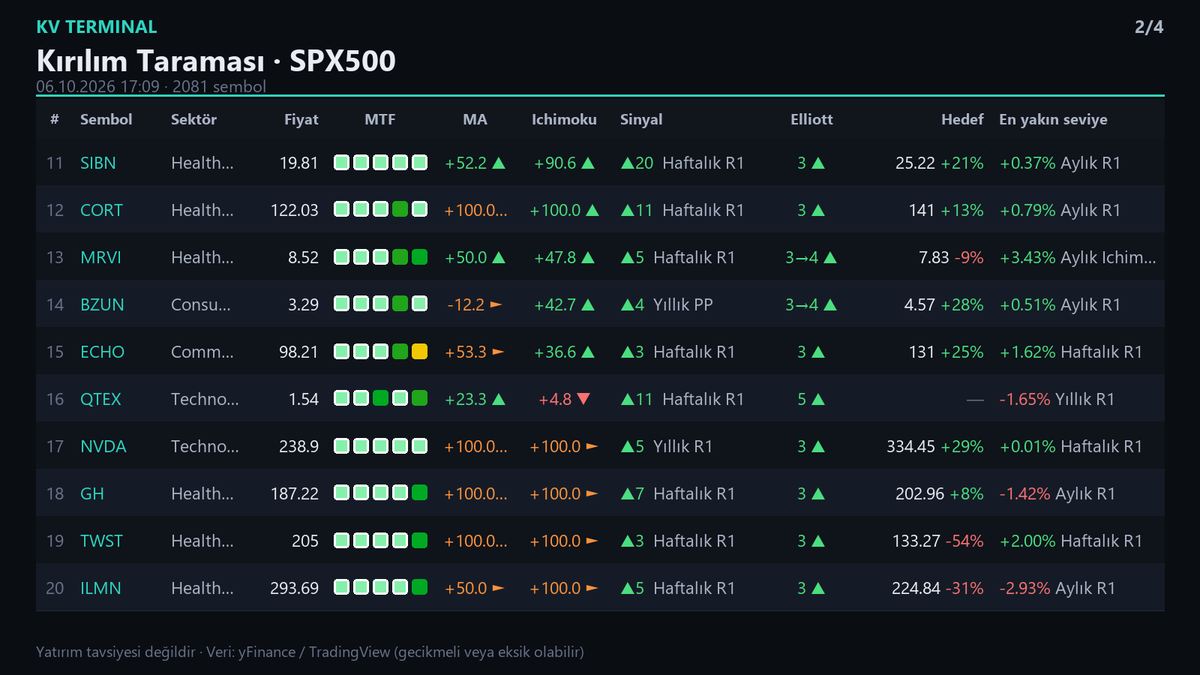Click the Elliott 3→4 arrow in MRVI row
The height and width of the screenshot is (675, 1200).
tap(811, 257)
